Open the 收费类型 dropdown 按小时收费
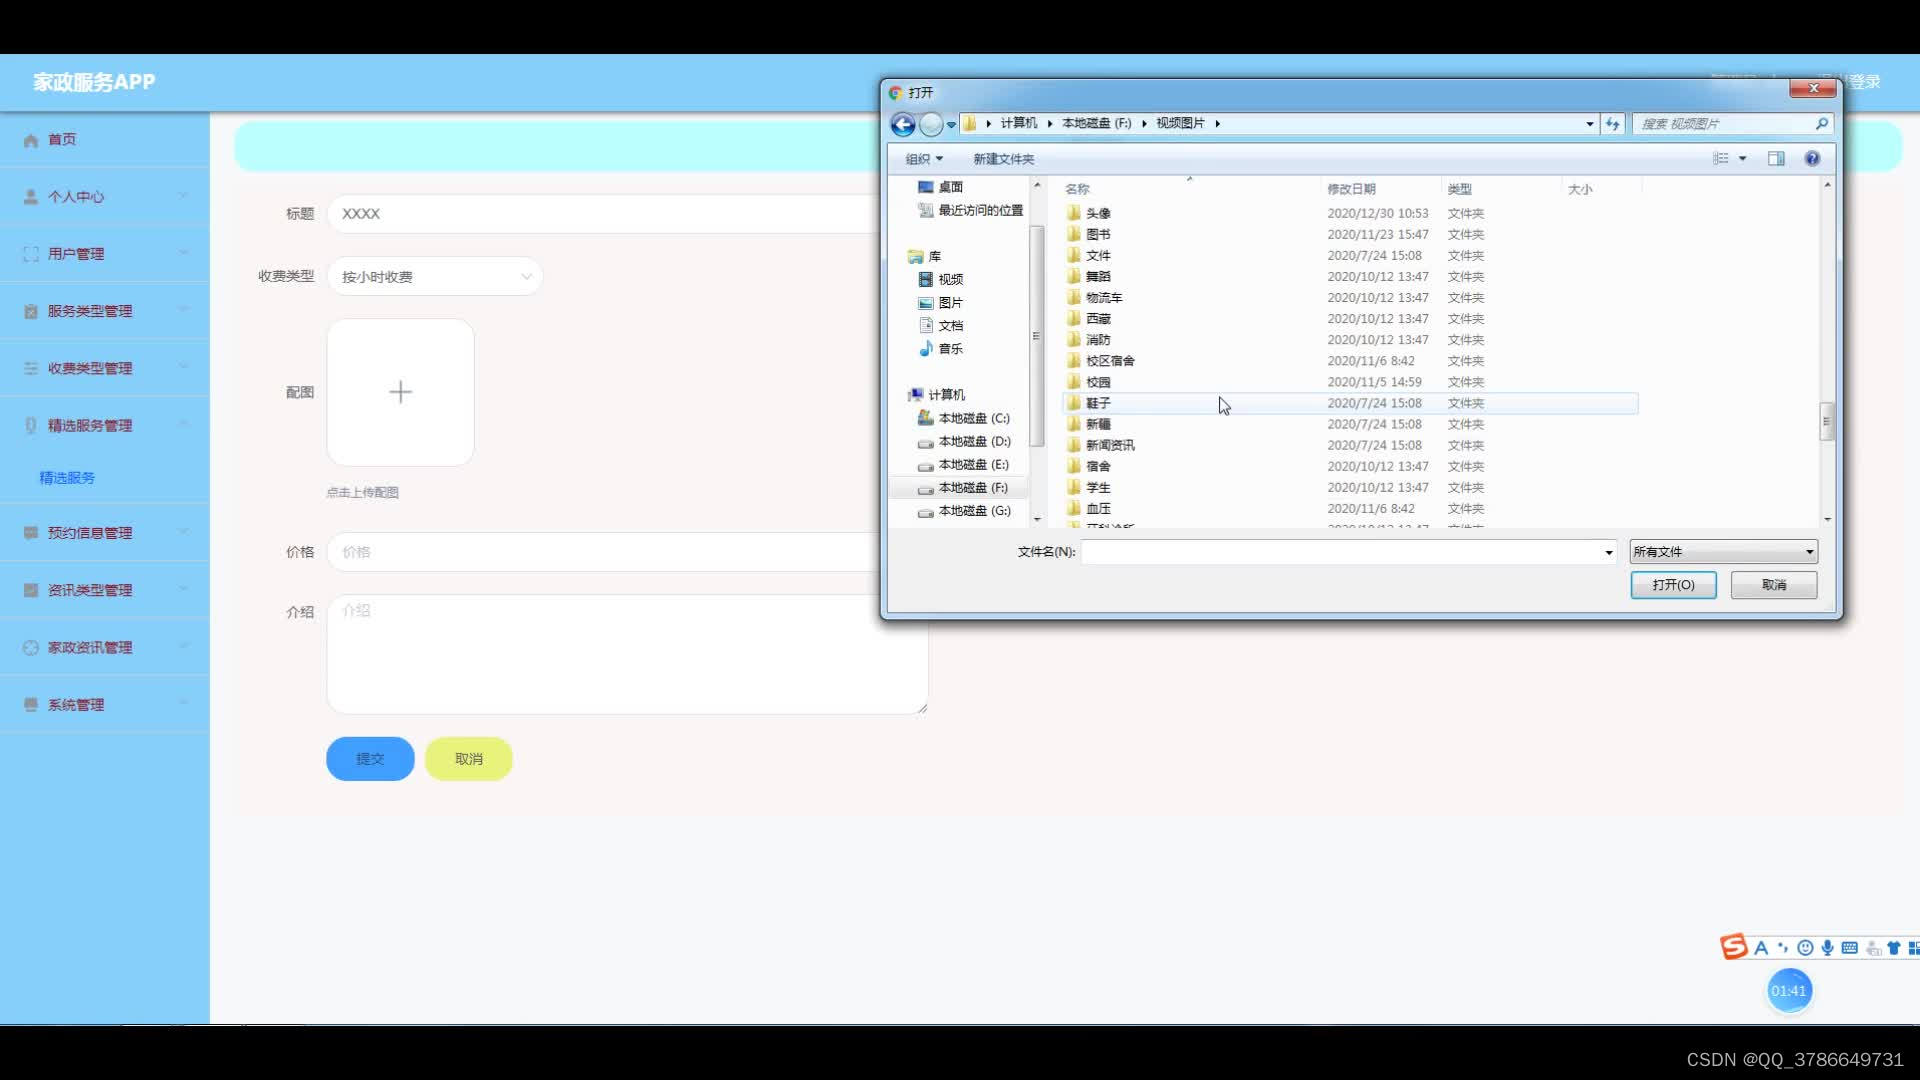1920x1080 pixels. click(x=435, y=277)
